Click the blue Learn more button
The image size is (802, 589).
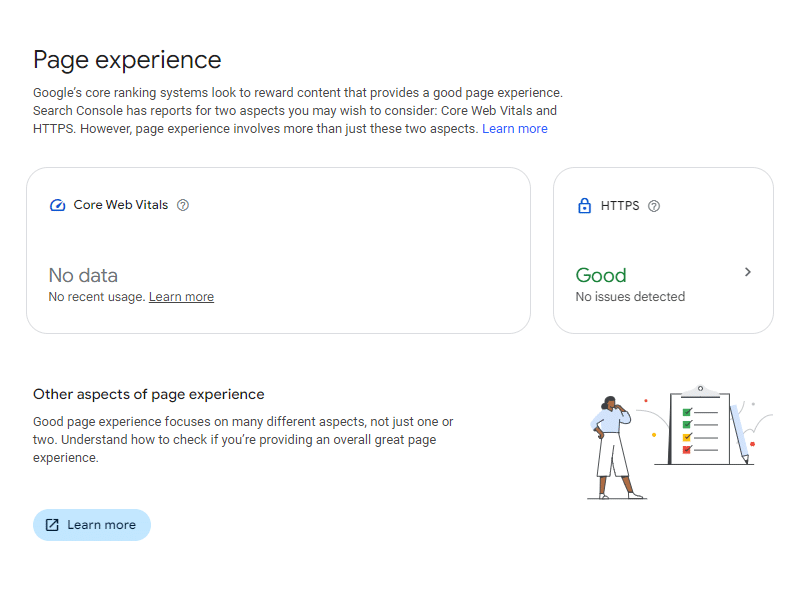click(x=92, y=525)
